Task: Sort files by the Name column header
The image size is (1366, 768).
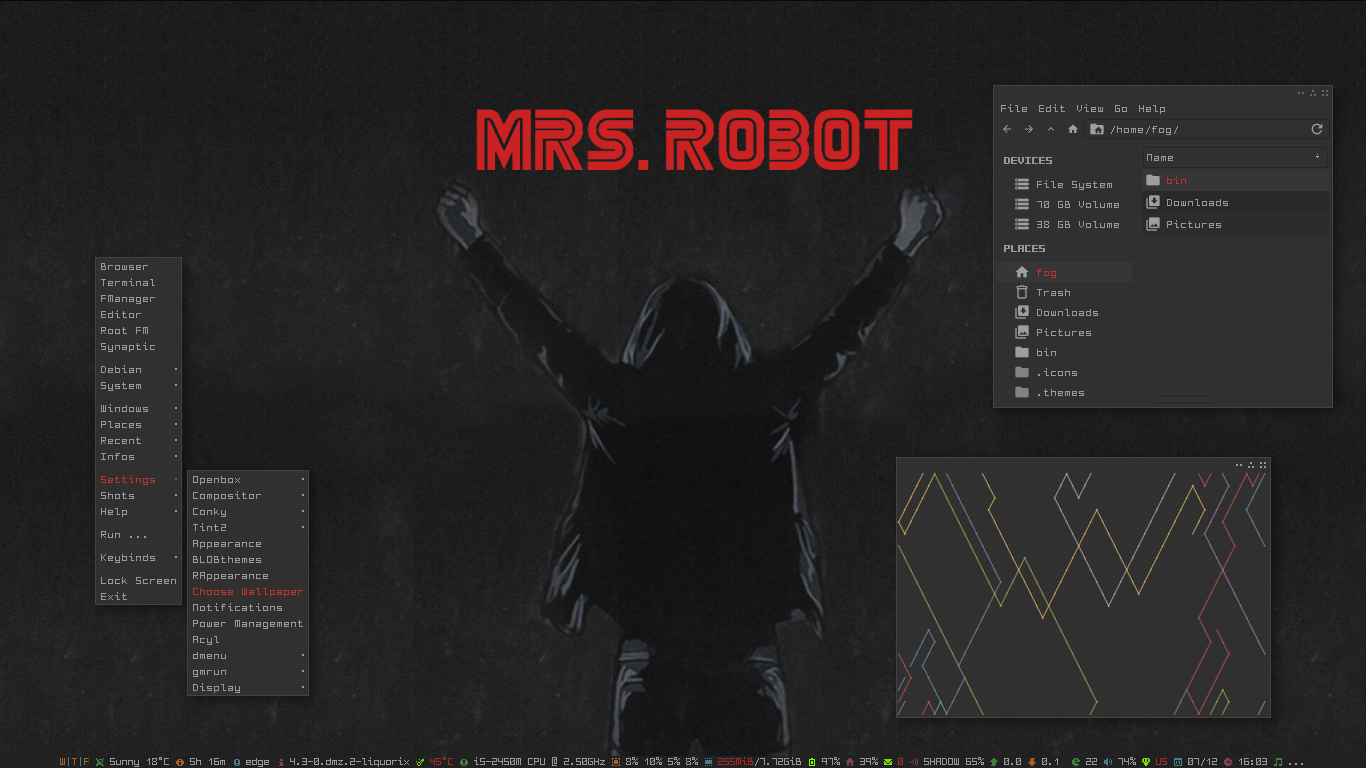Action: 1235,158
